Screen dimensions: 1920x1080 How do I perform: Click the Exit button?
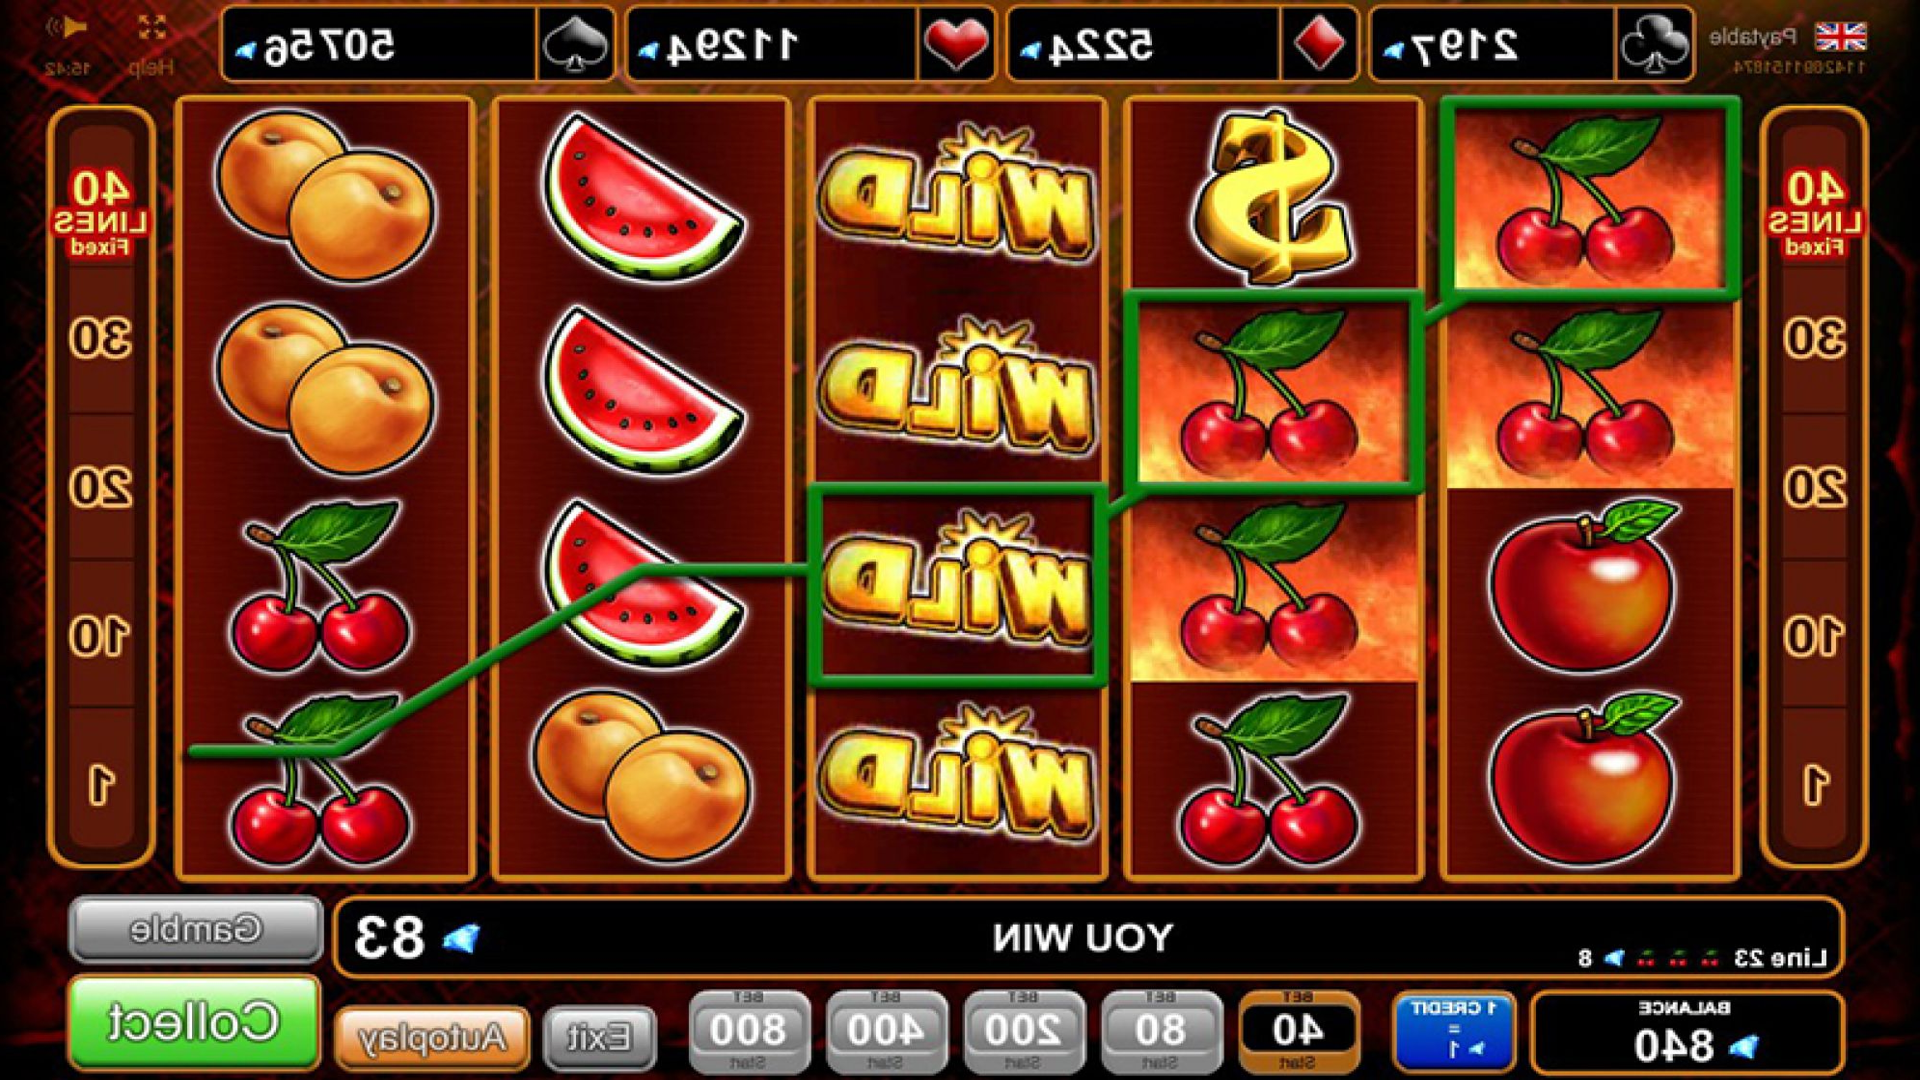tap(600, 1040)
